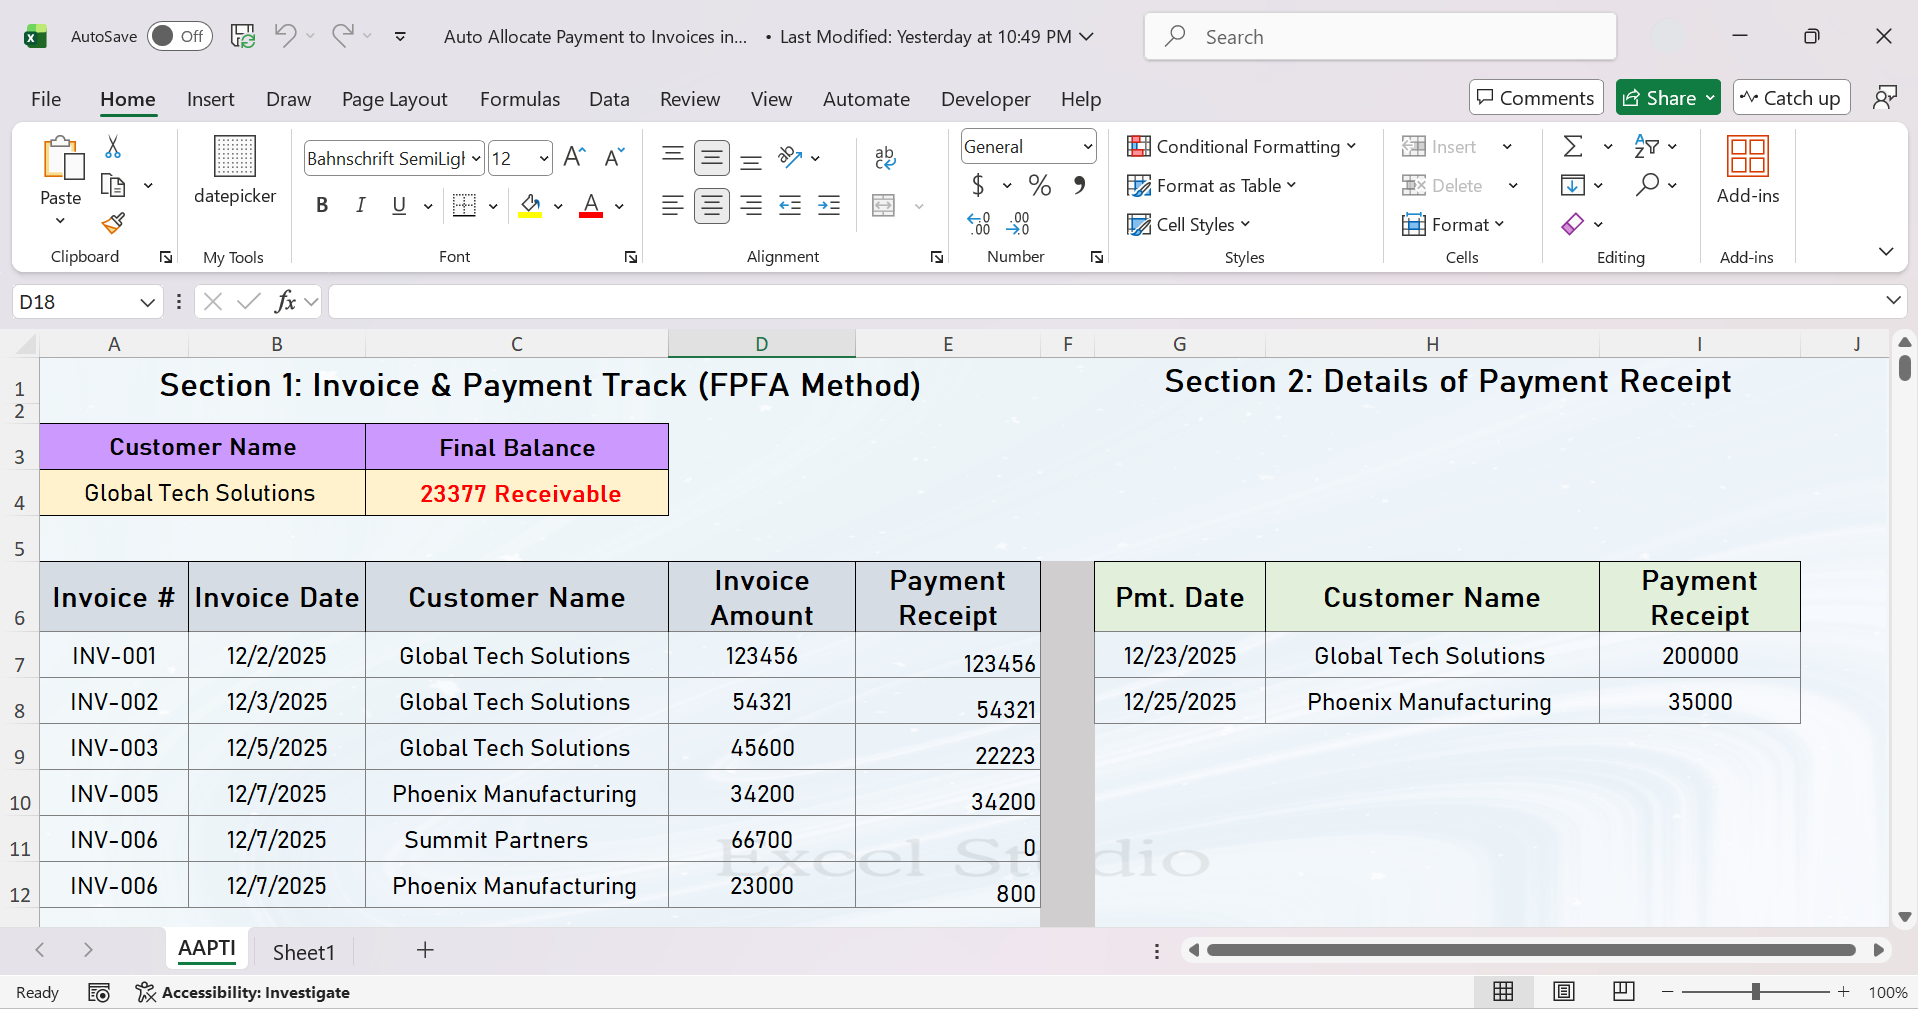
Task: Click the Increase Decimal icon
Action: pyautogui.click(x=978, y=223)
